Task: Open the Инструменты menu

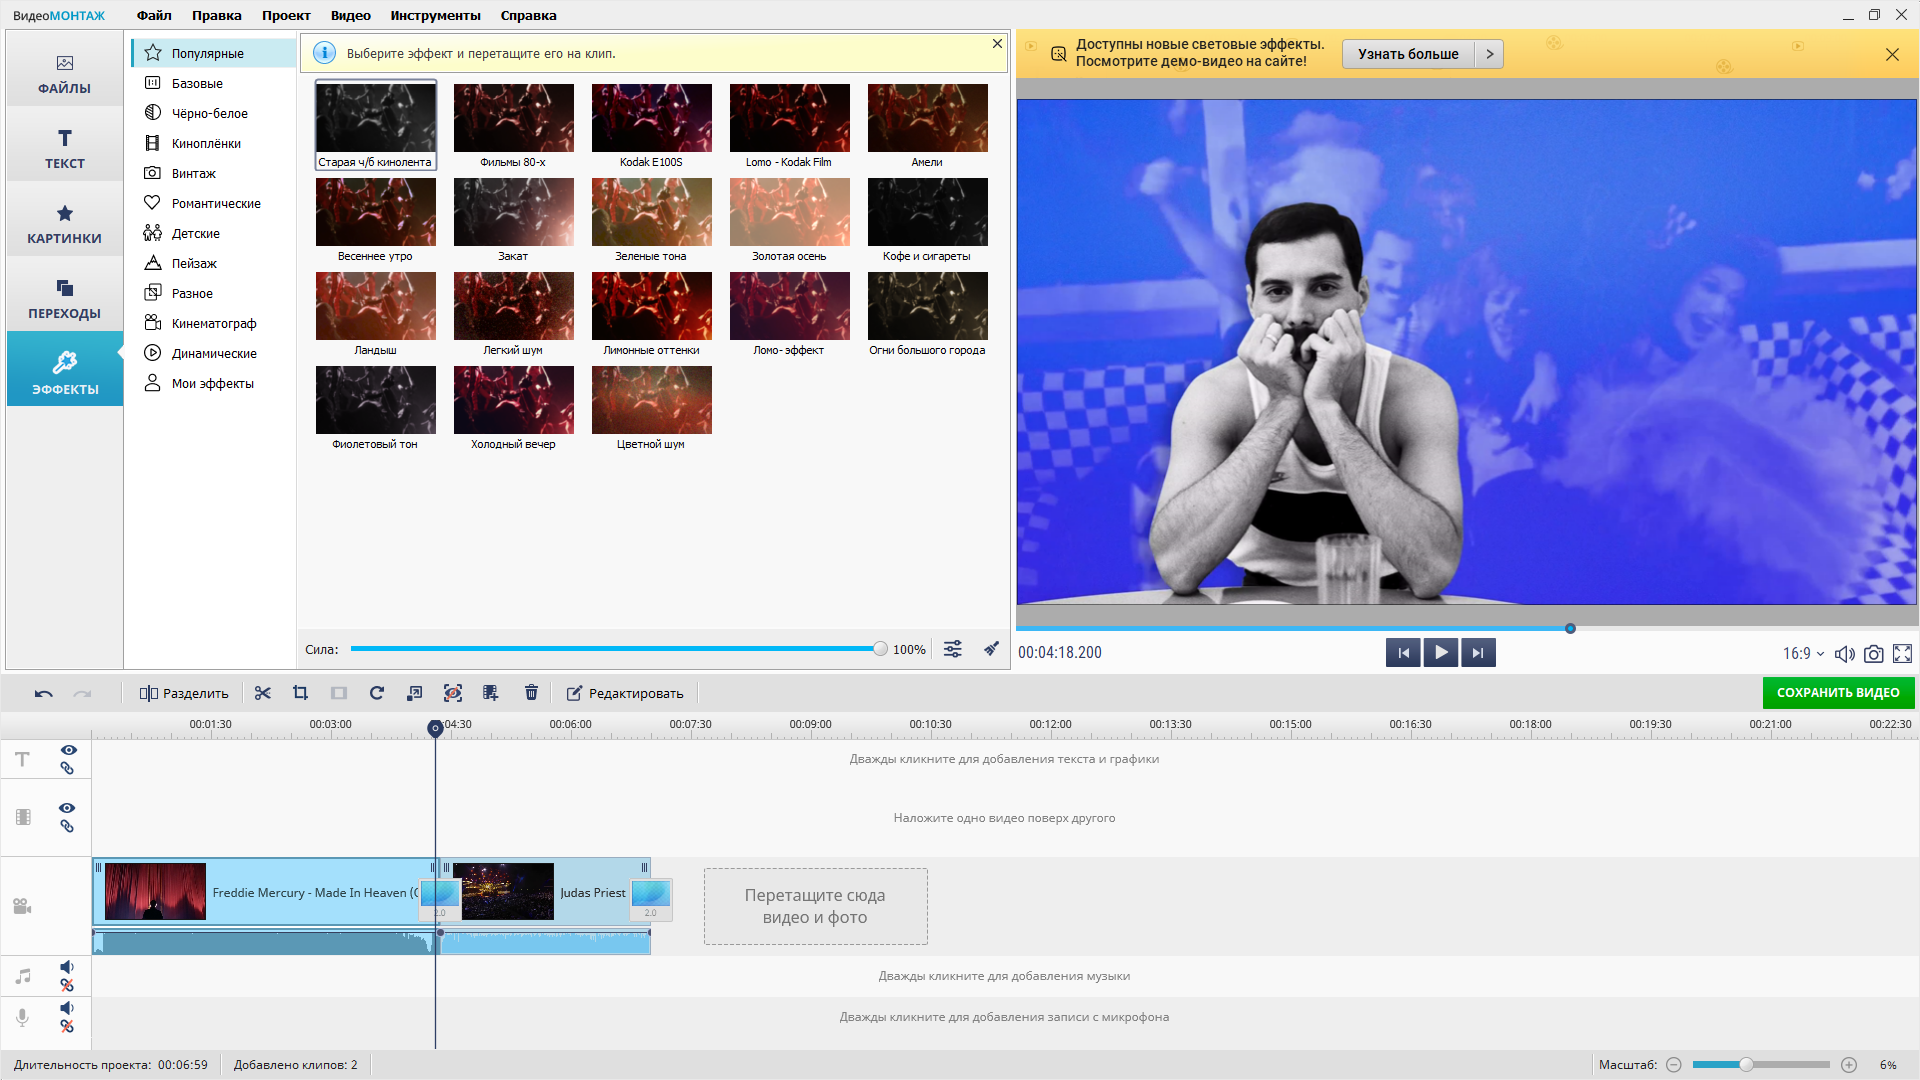Action: tap(435, 15)
